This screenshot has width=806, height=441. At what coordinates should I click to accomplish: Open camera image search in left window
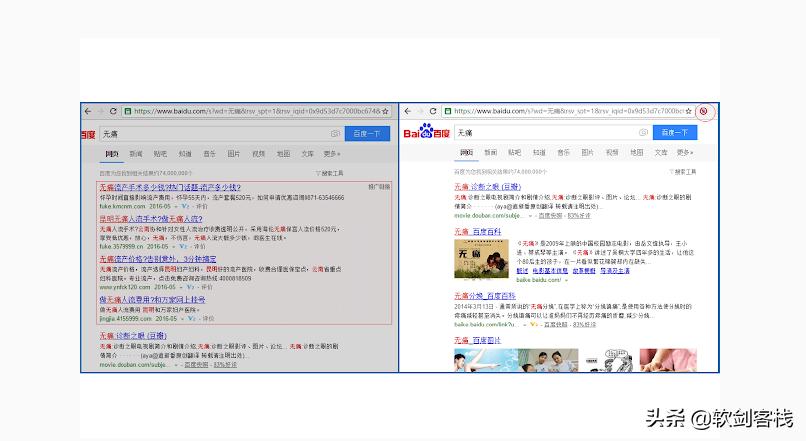pos(336,134)
